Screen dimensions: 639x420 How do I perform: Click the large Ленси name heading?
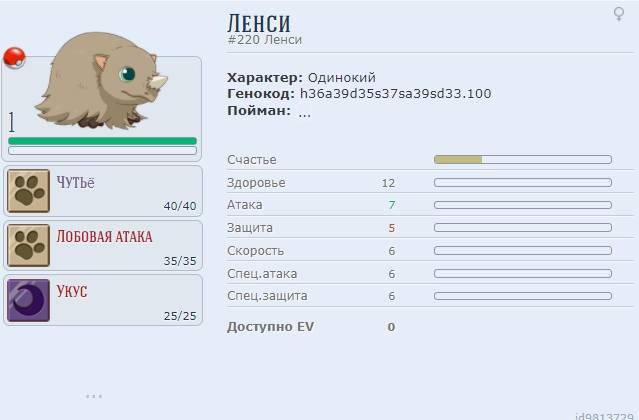coord(259,23)
